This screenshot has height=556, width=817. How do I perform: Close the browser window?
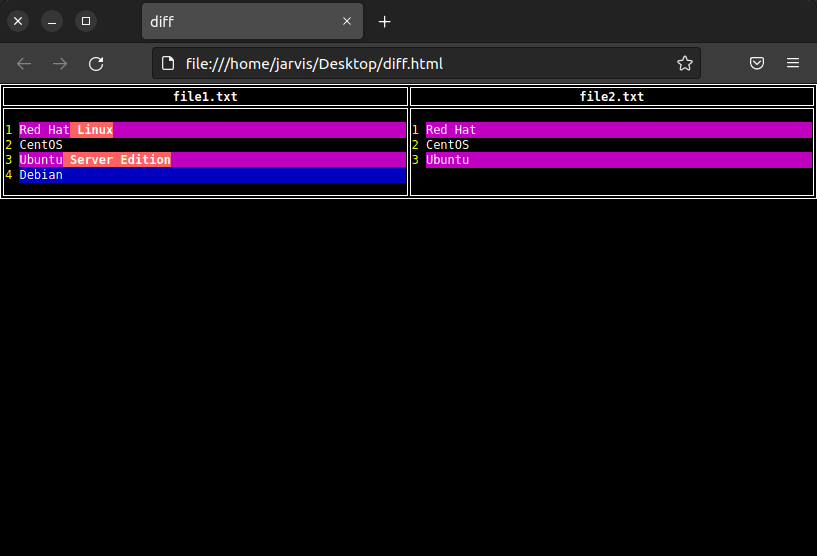[18, 21]
